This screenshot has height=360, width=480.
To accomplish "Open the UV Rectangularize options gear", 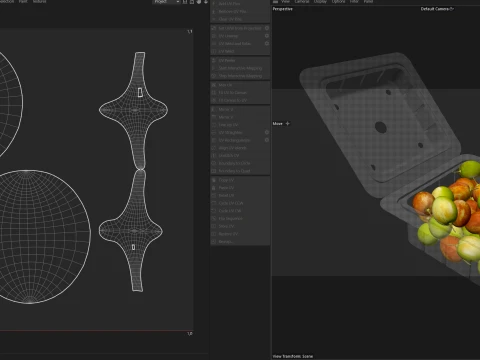I will click(267, 140).
